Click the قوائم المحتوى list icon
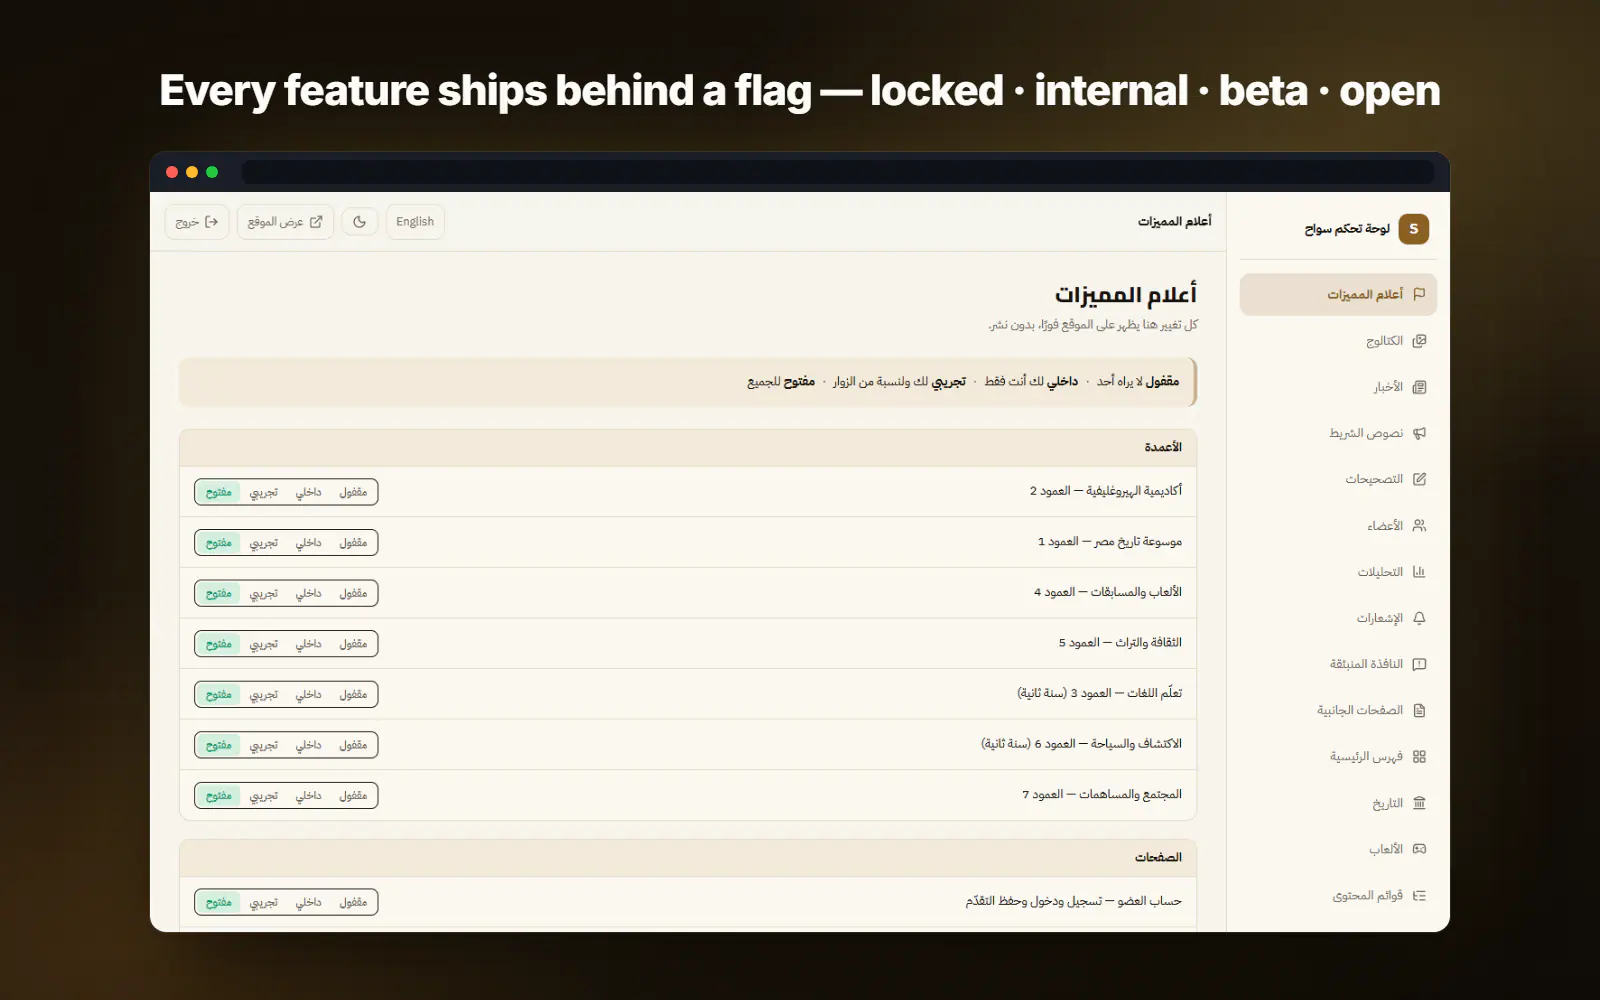This screenshot has height=1000, width=1600. pyautogui.click(x=1419, y=895)
